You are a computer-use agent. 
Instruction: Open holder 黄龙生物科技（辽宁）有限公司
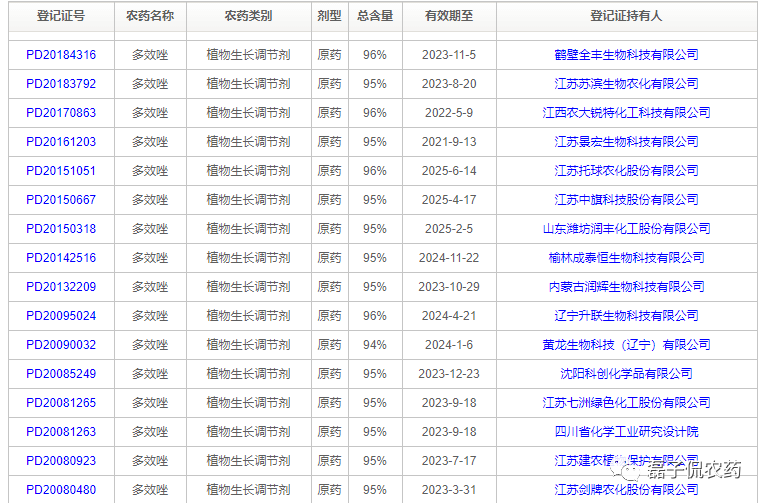point(626,345)
